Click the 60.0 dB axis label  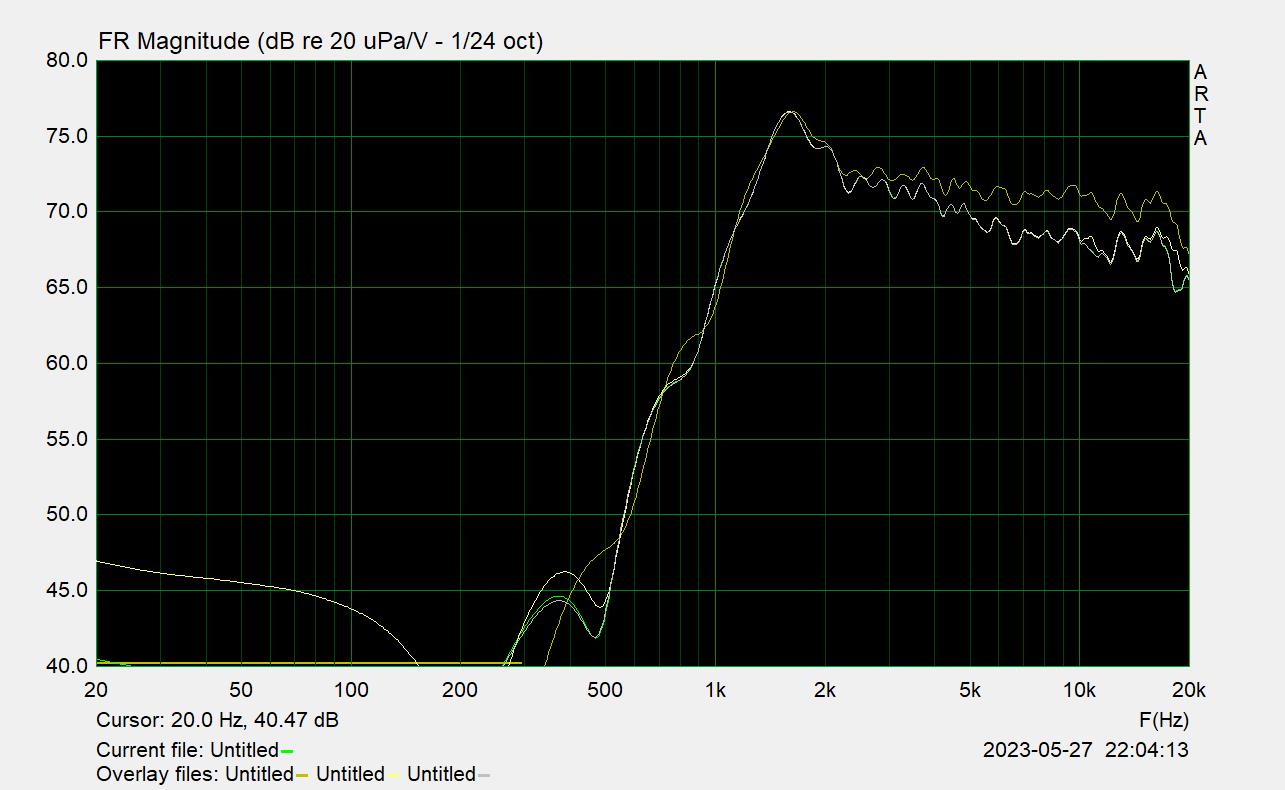(68, 363)
